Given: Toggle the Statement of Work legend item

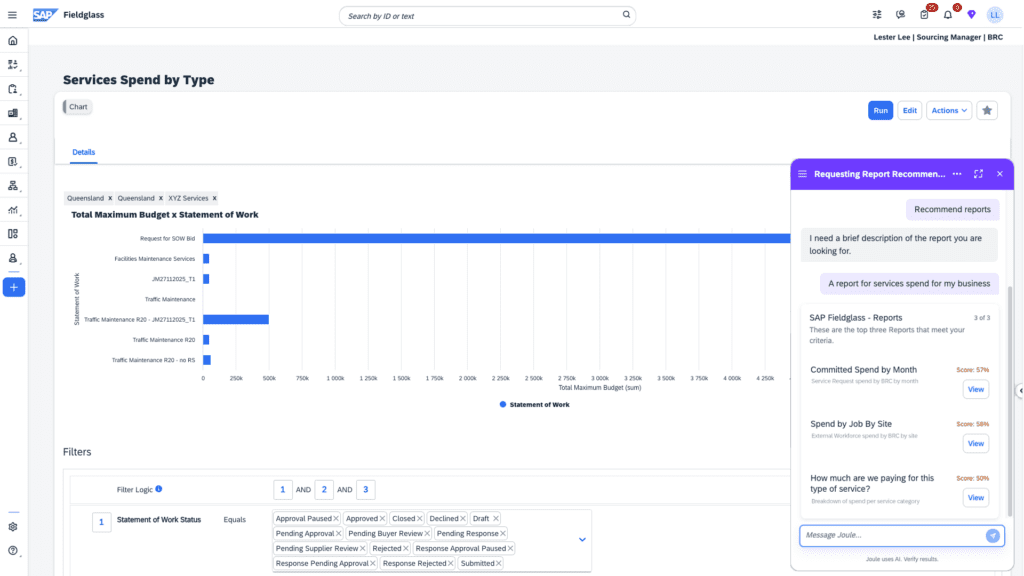Looking at the screenshot, I should click(x=533, y=405).
